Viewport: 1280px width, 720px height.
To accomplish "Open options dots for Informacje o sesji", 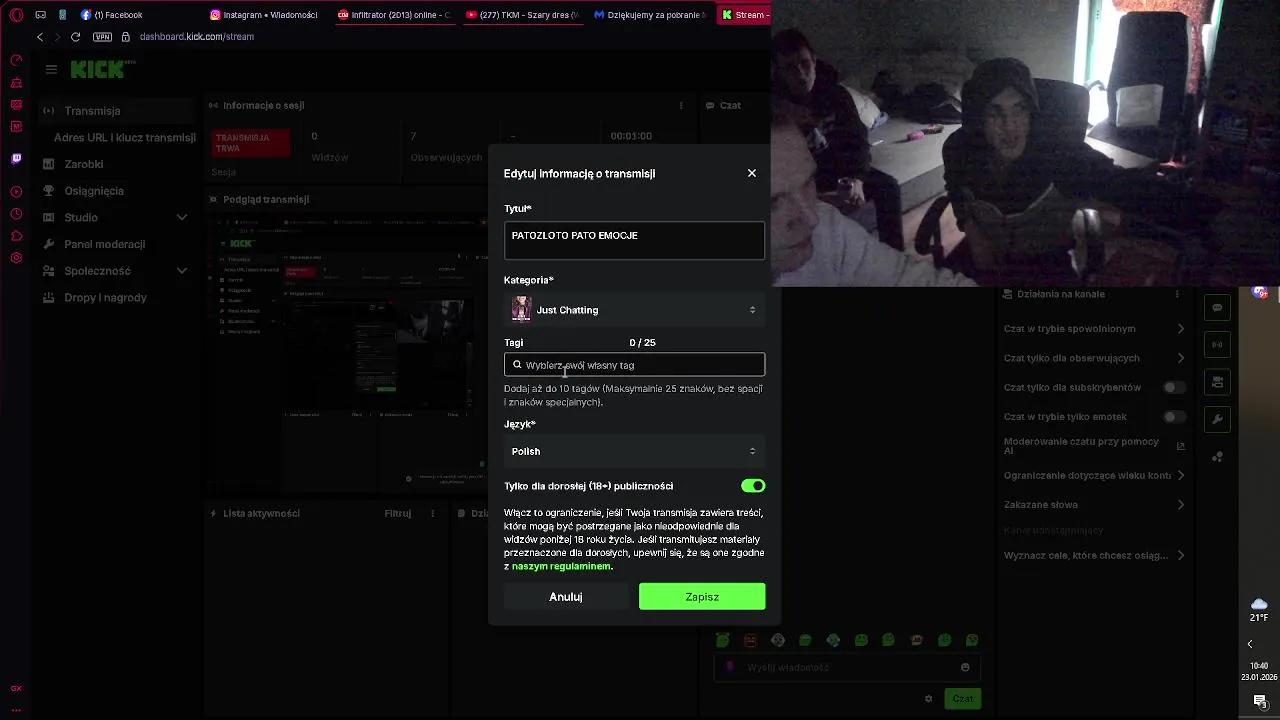I will pyautogui.click(x=681, y=105).
